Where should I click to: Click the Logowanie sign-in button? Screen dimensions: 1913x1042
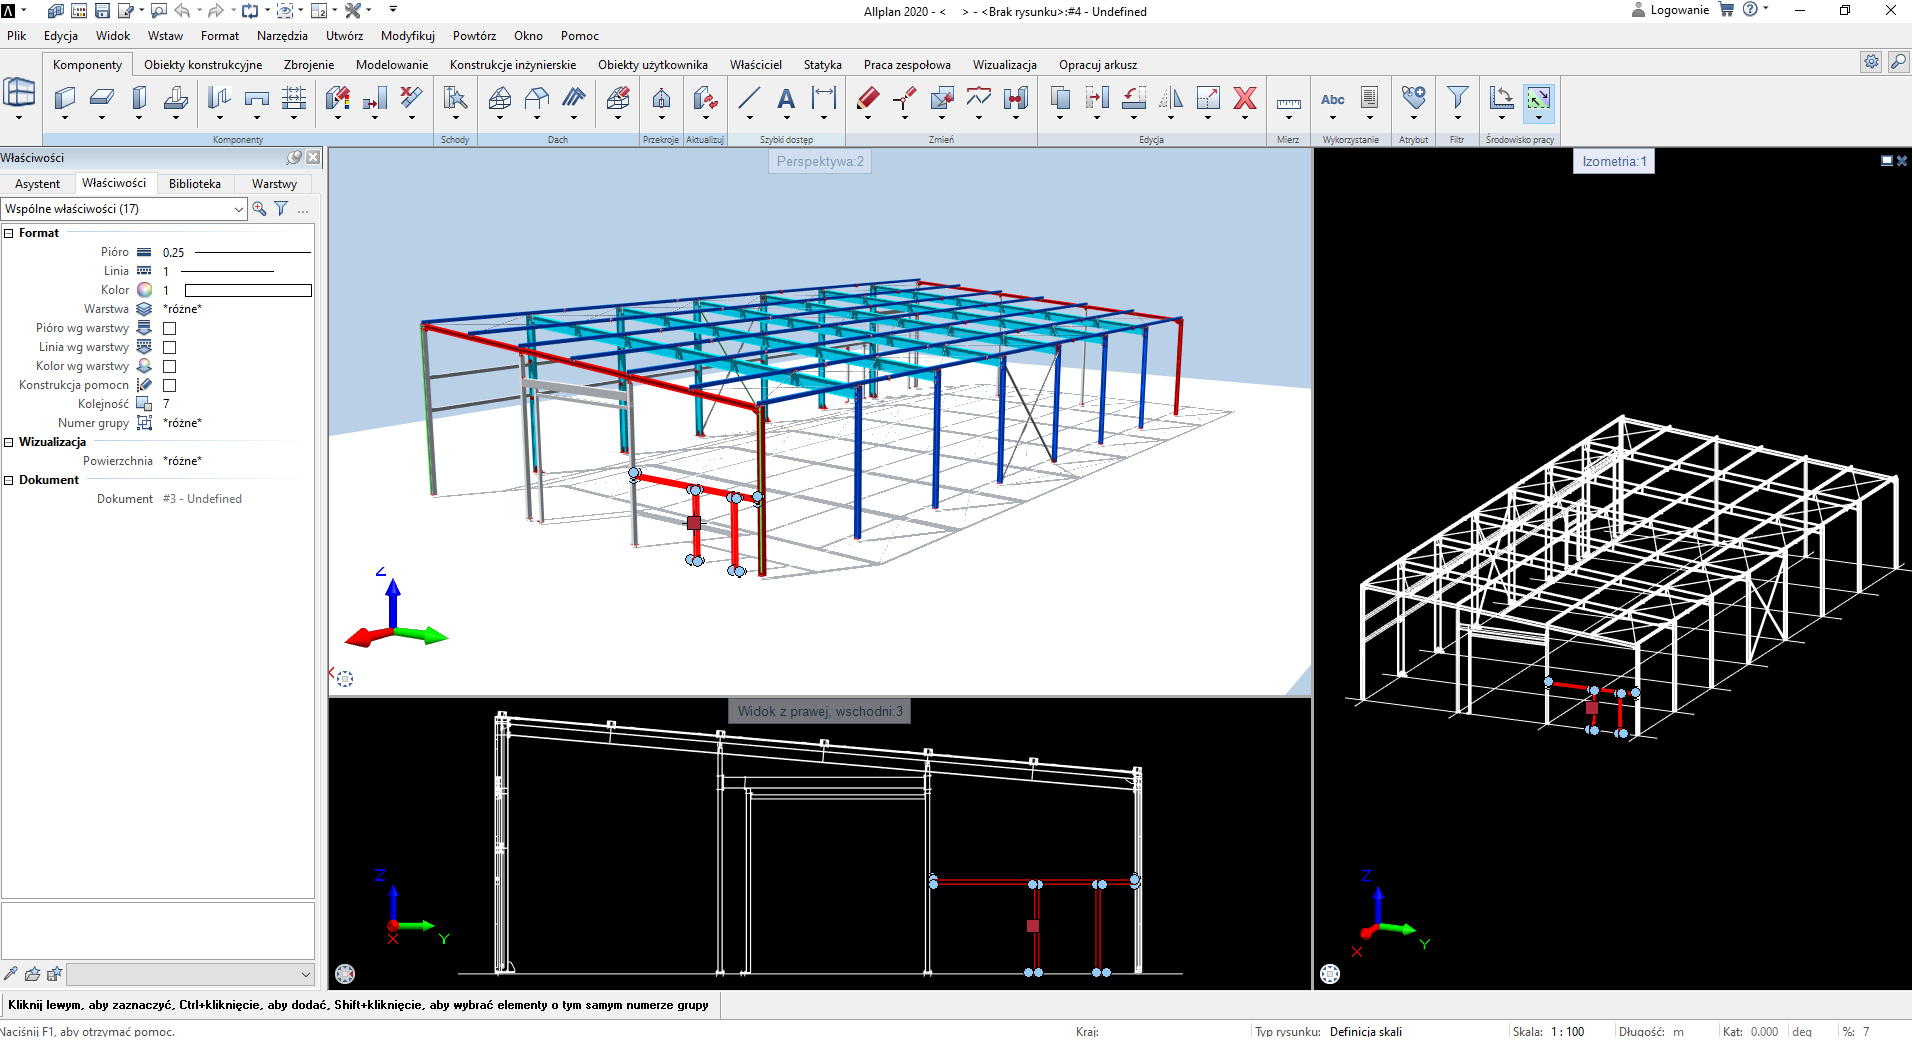pos(1670,10)
